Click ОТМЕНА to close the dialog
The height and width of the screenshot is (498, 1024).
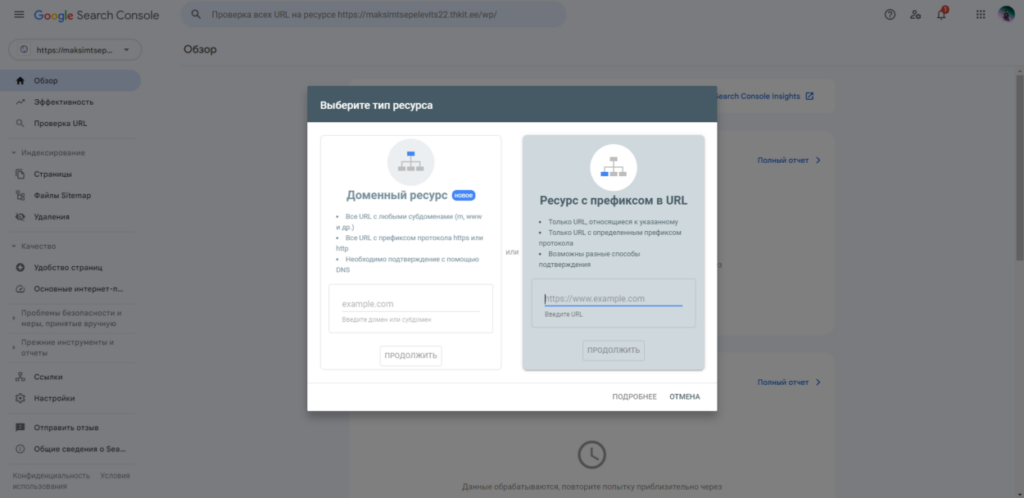pos(684,397)
